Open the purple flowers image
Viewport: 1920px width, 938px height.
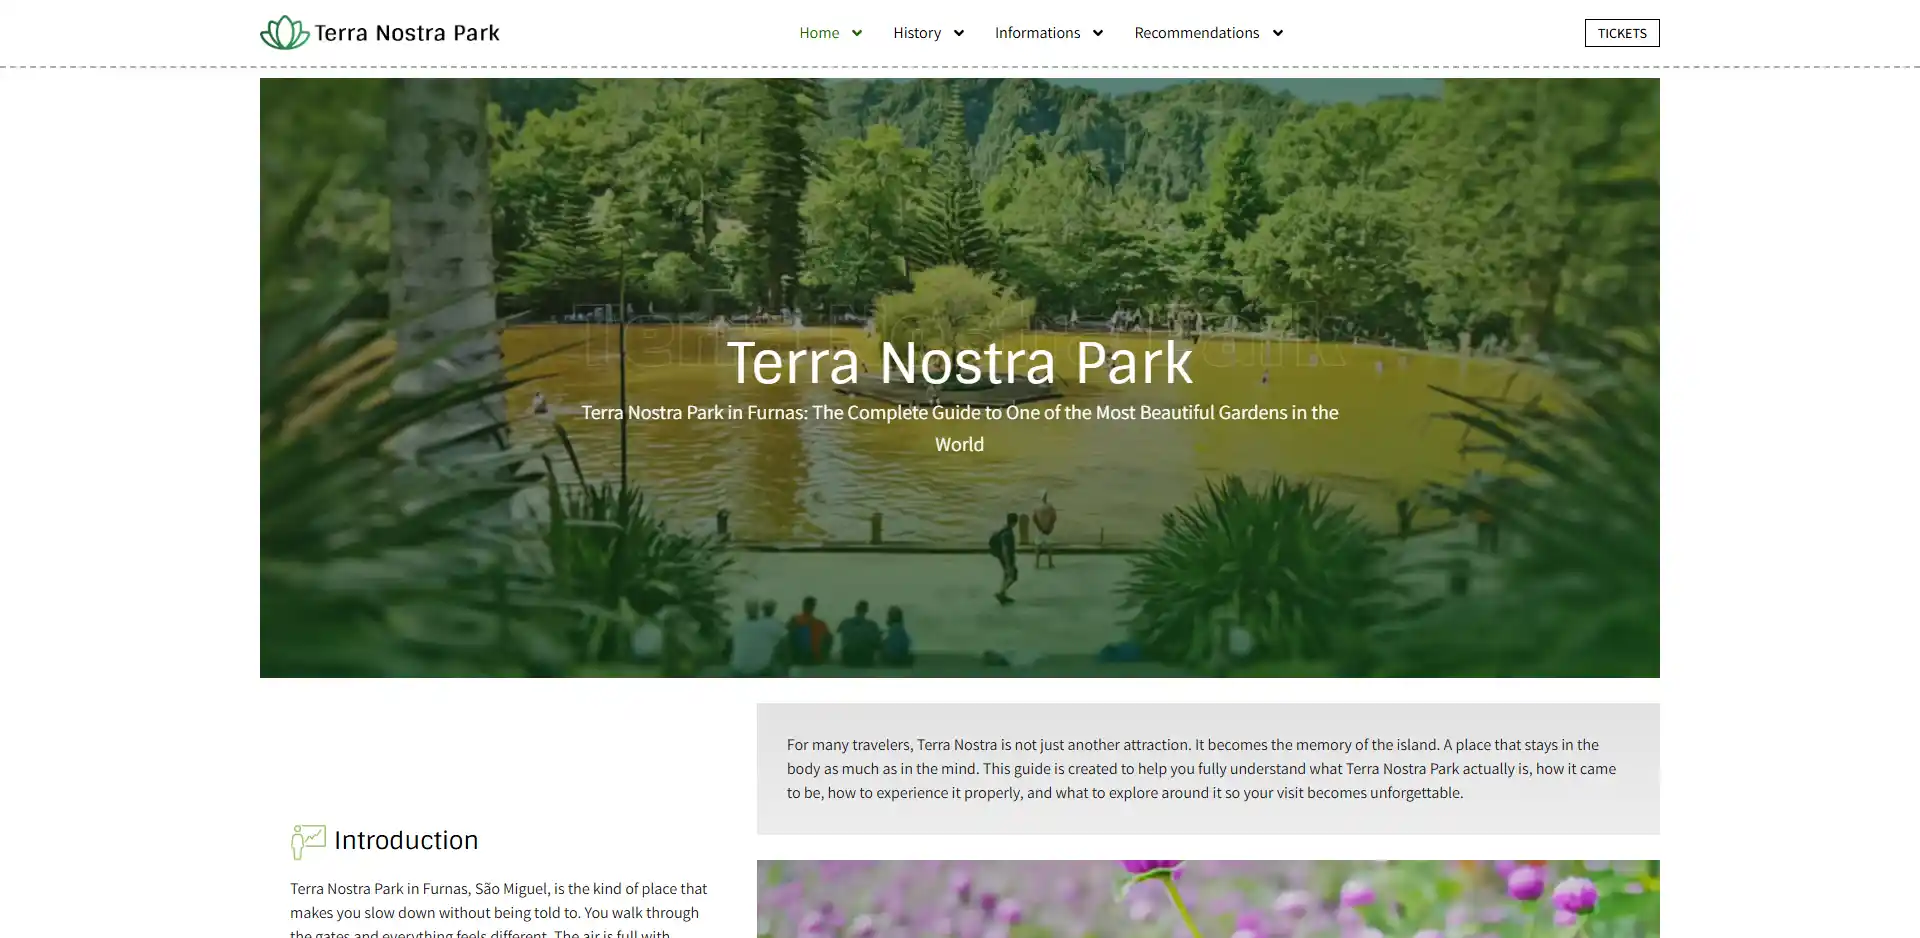[x=1207, y=898]
